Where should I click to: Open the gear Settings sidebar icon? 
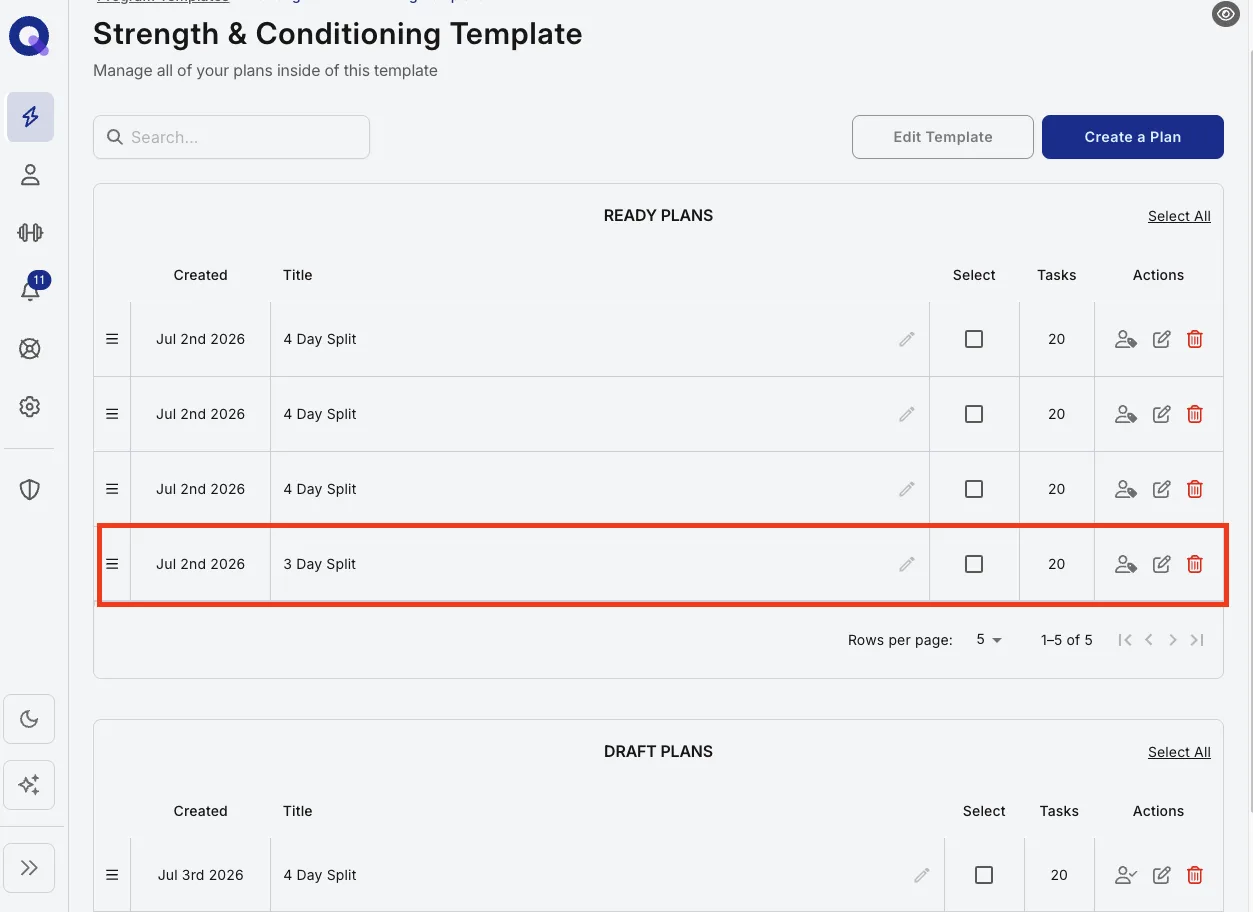(30, 407)
